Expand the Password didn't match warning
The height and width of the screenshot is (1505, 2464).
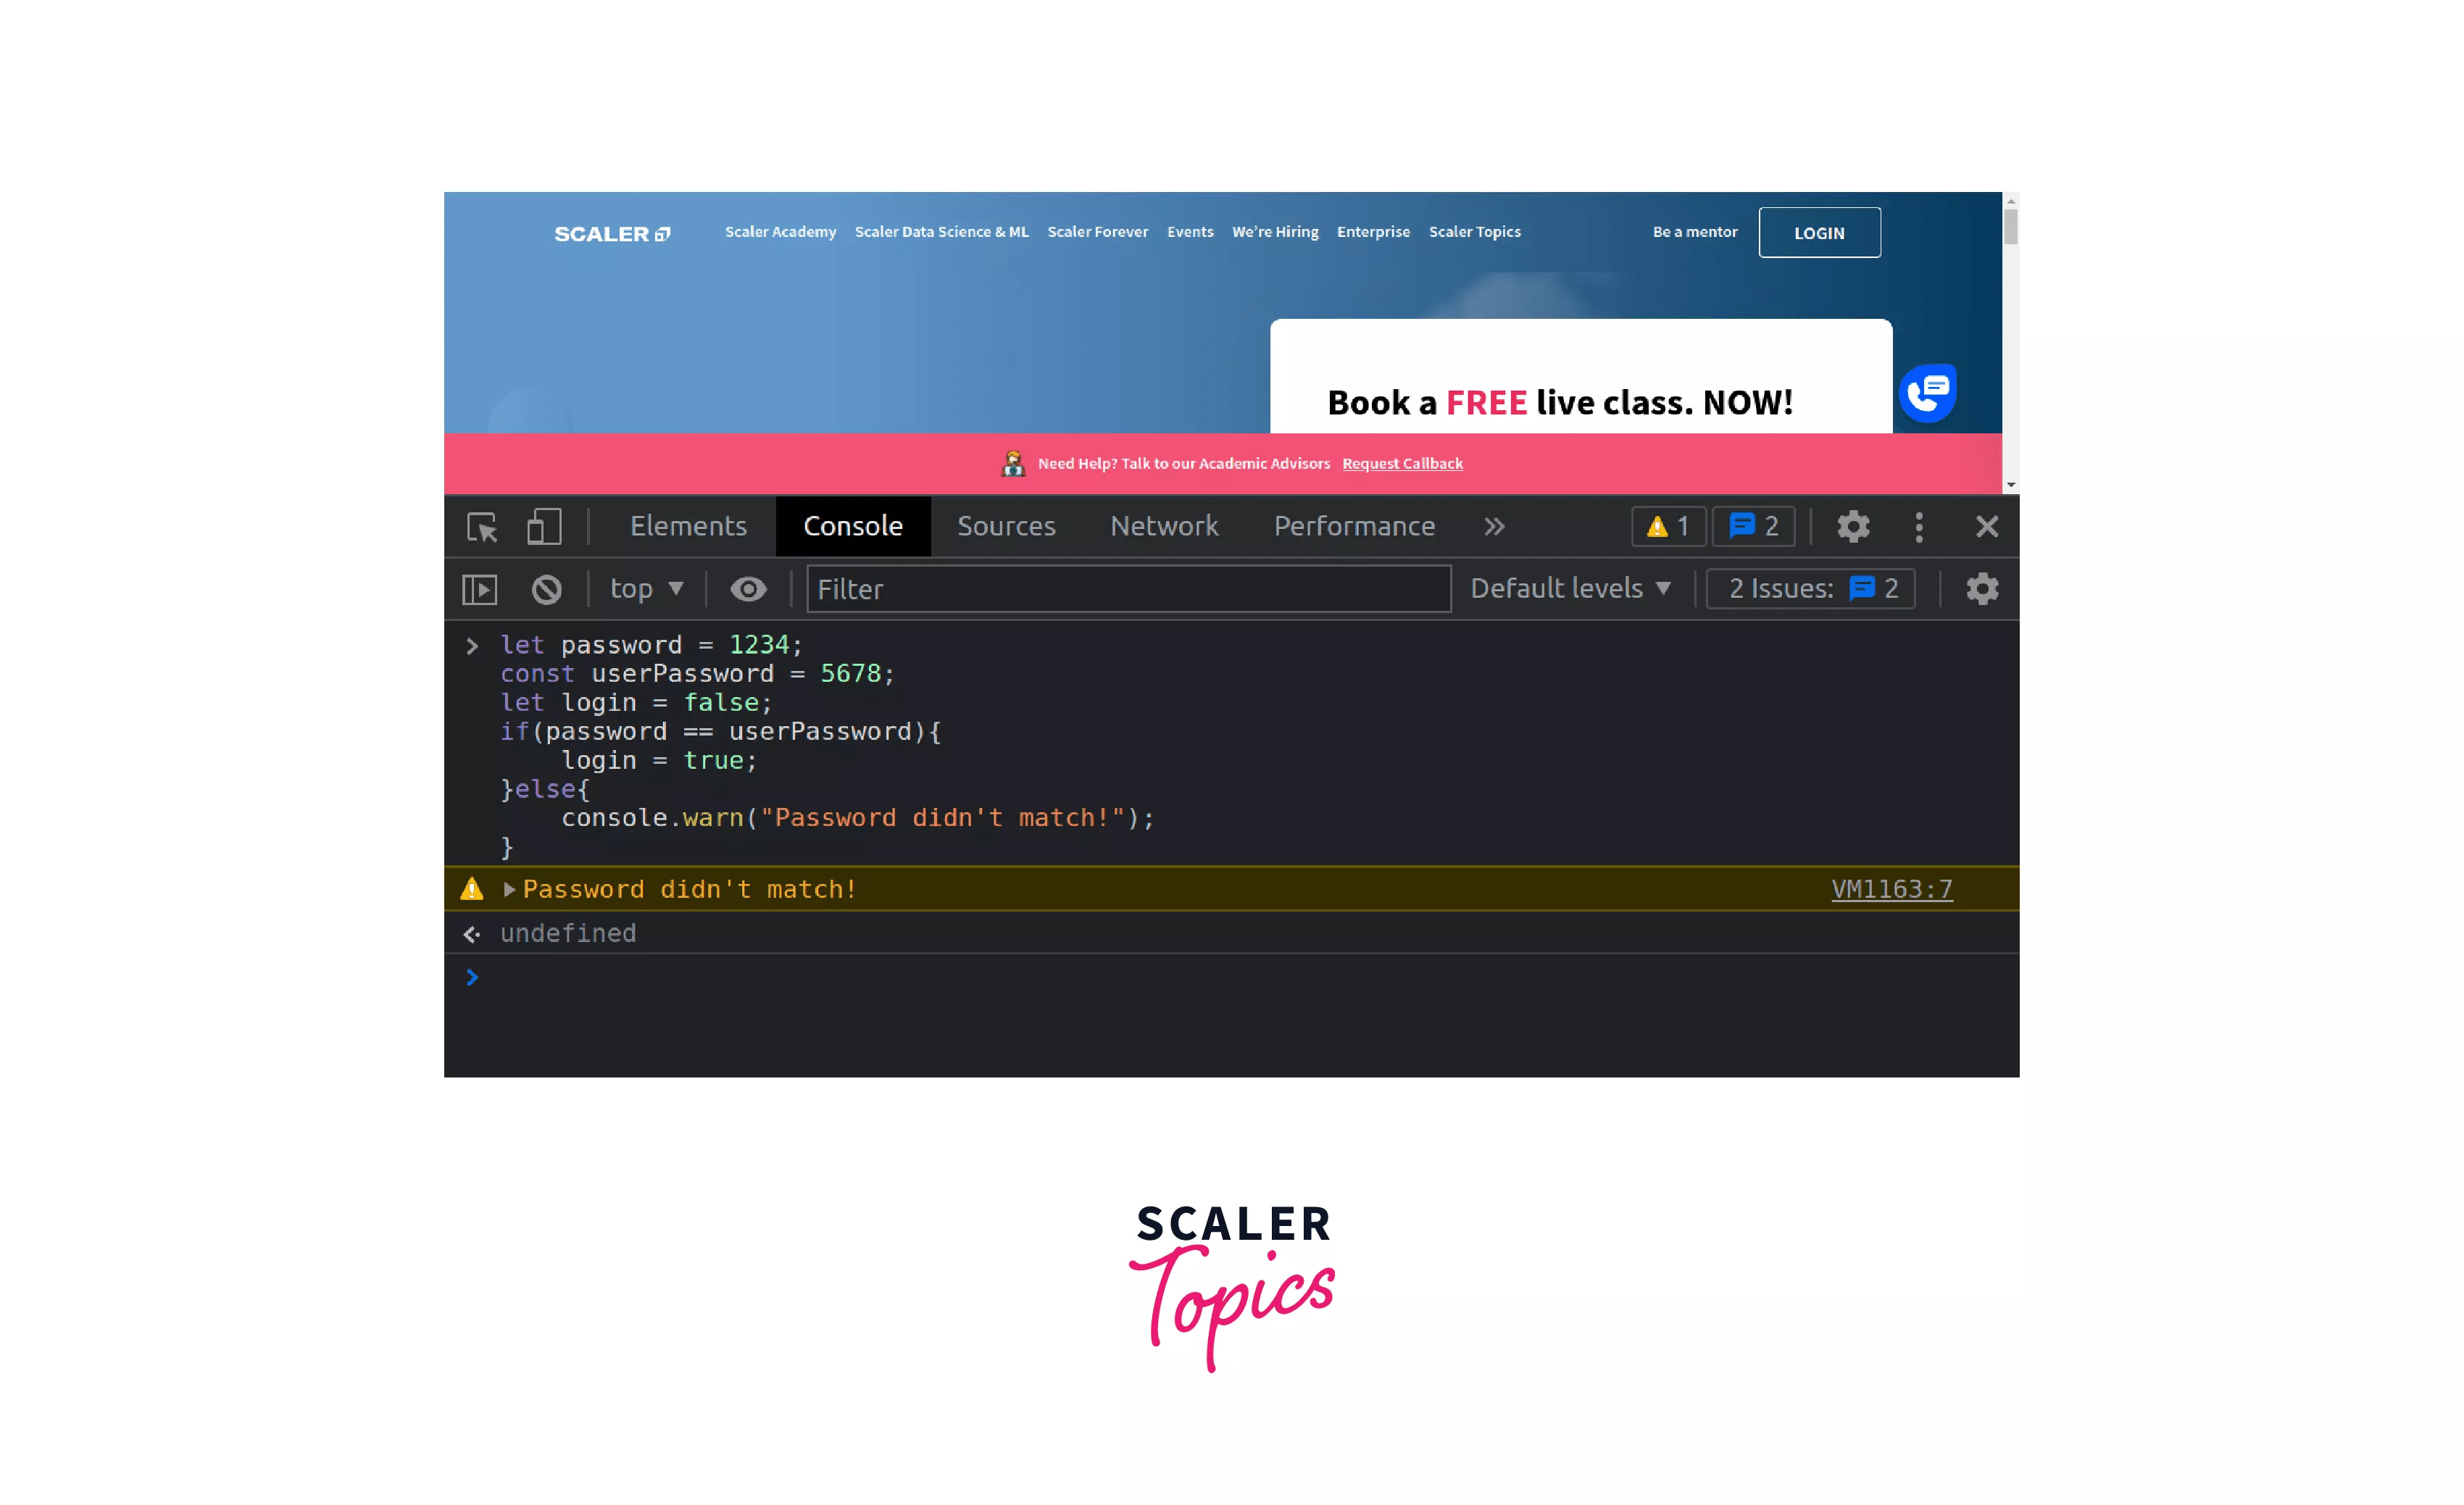pos(509,889)
